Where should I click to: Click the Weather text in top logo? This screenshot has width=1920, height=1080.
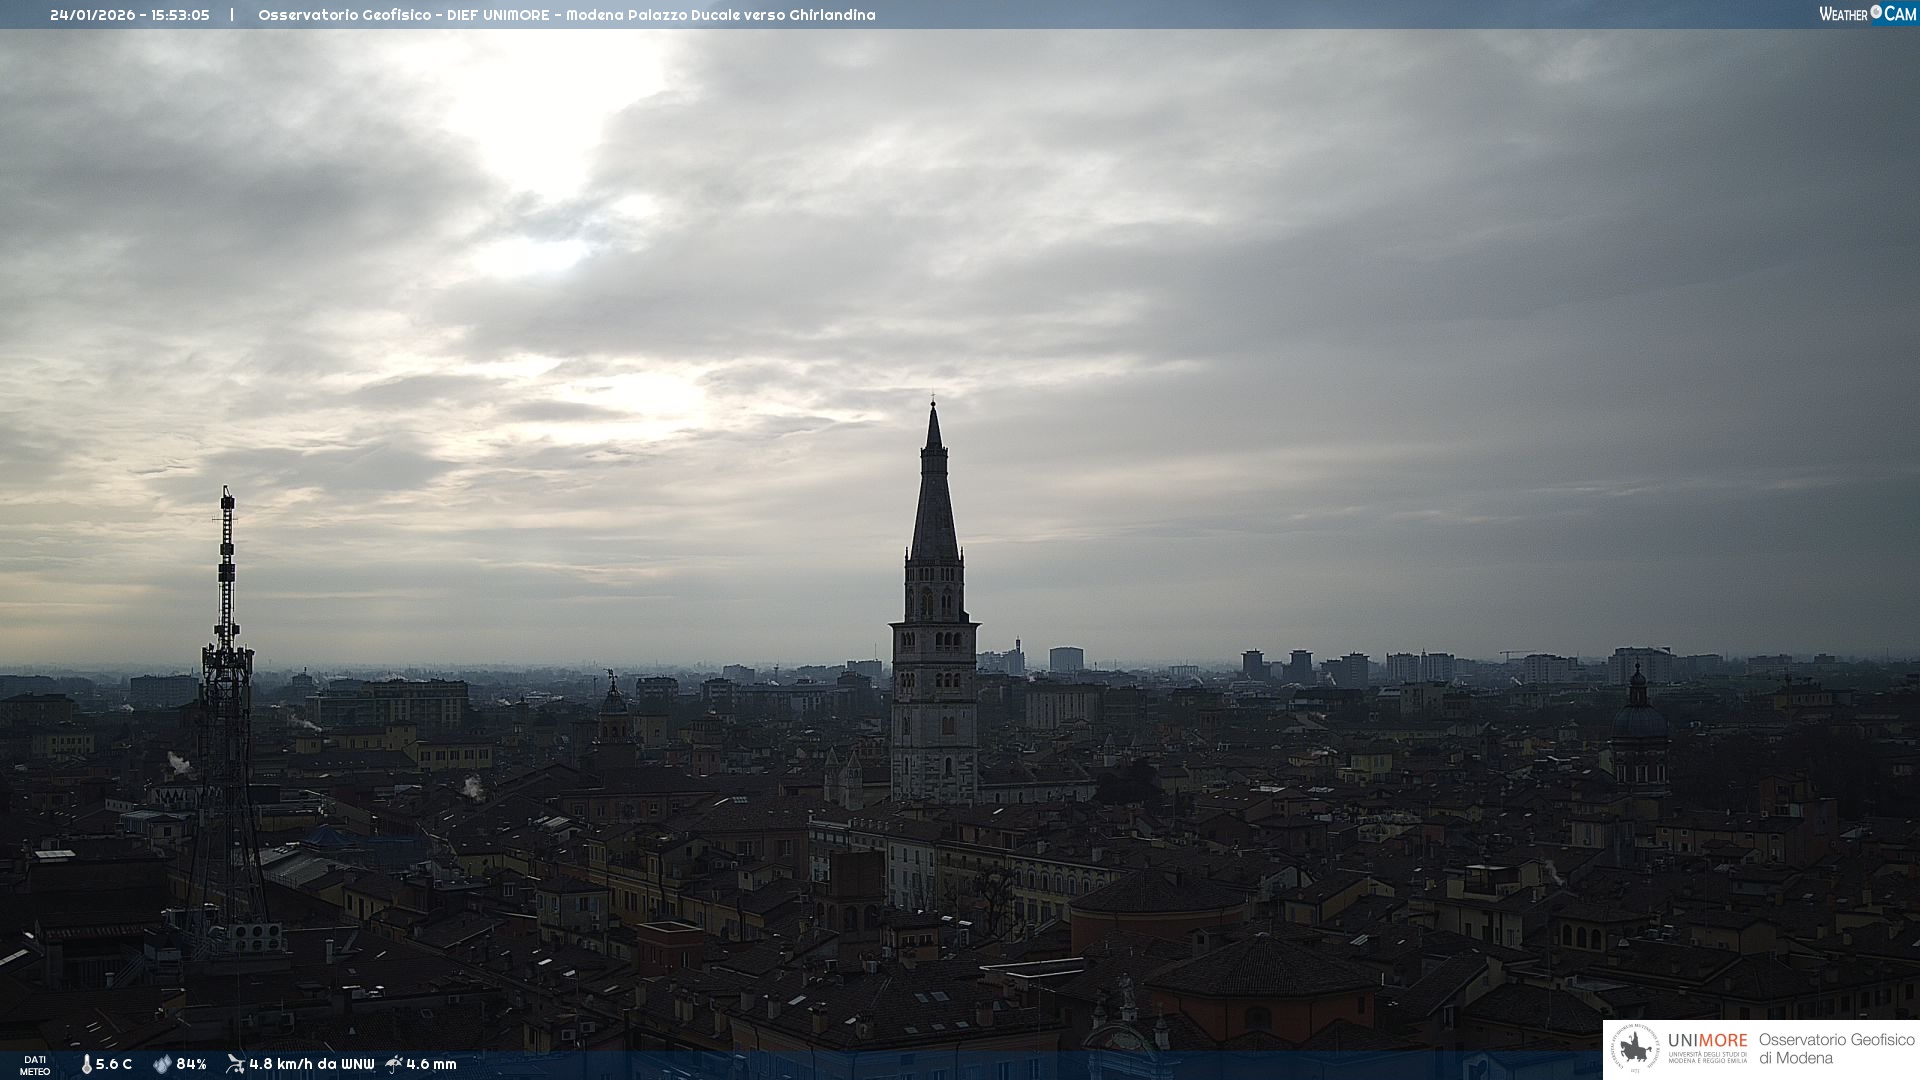point(1843,14)
